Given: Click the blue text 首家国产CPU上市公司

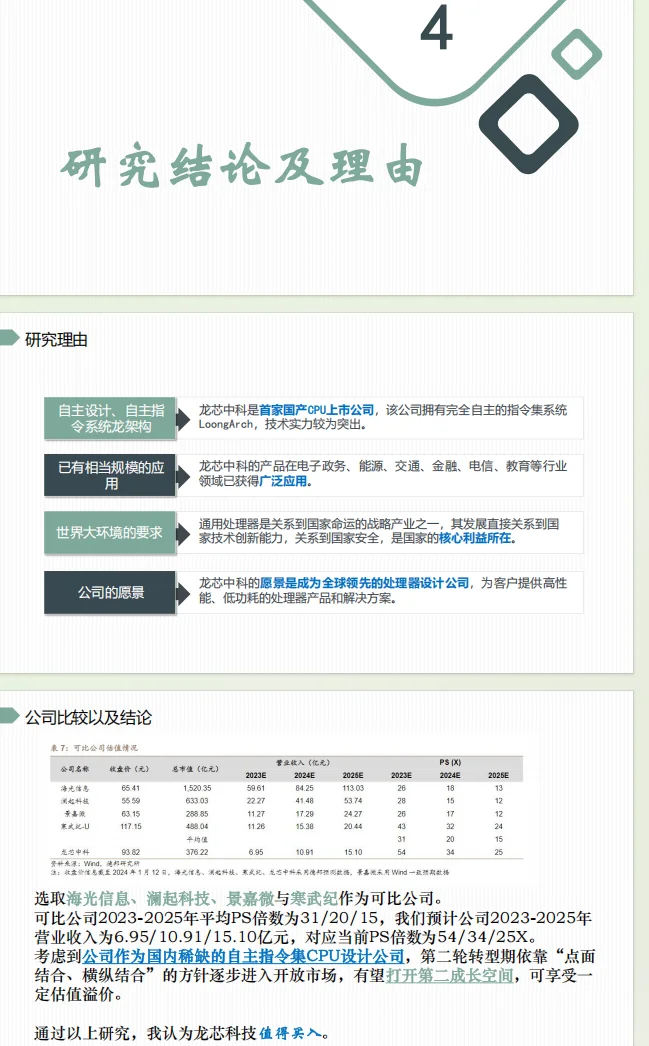Looking at the screenshot, I should pyautogui.click(x=316, y=410).
